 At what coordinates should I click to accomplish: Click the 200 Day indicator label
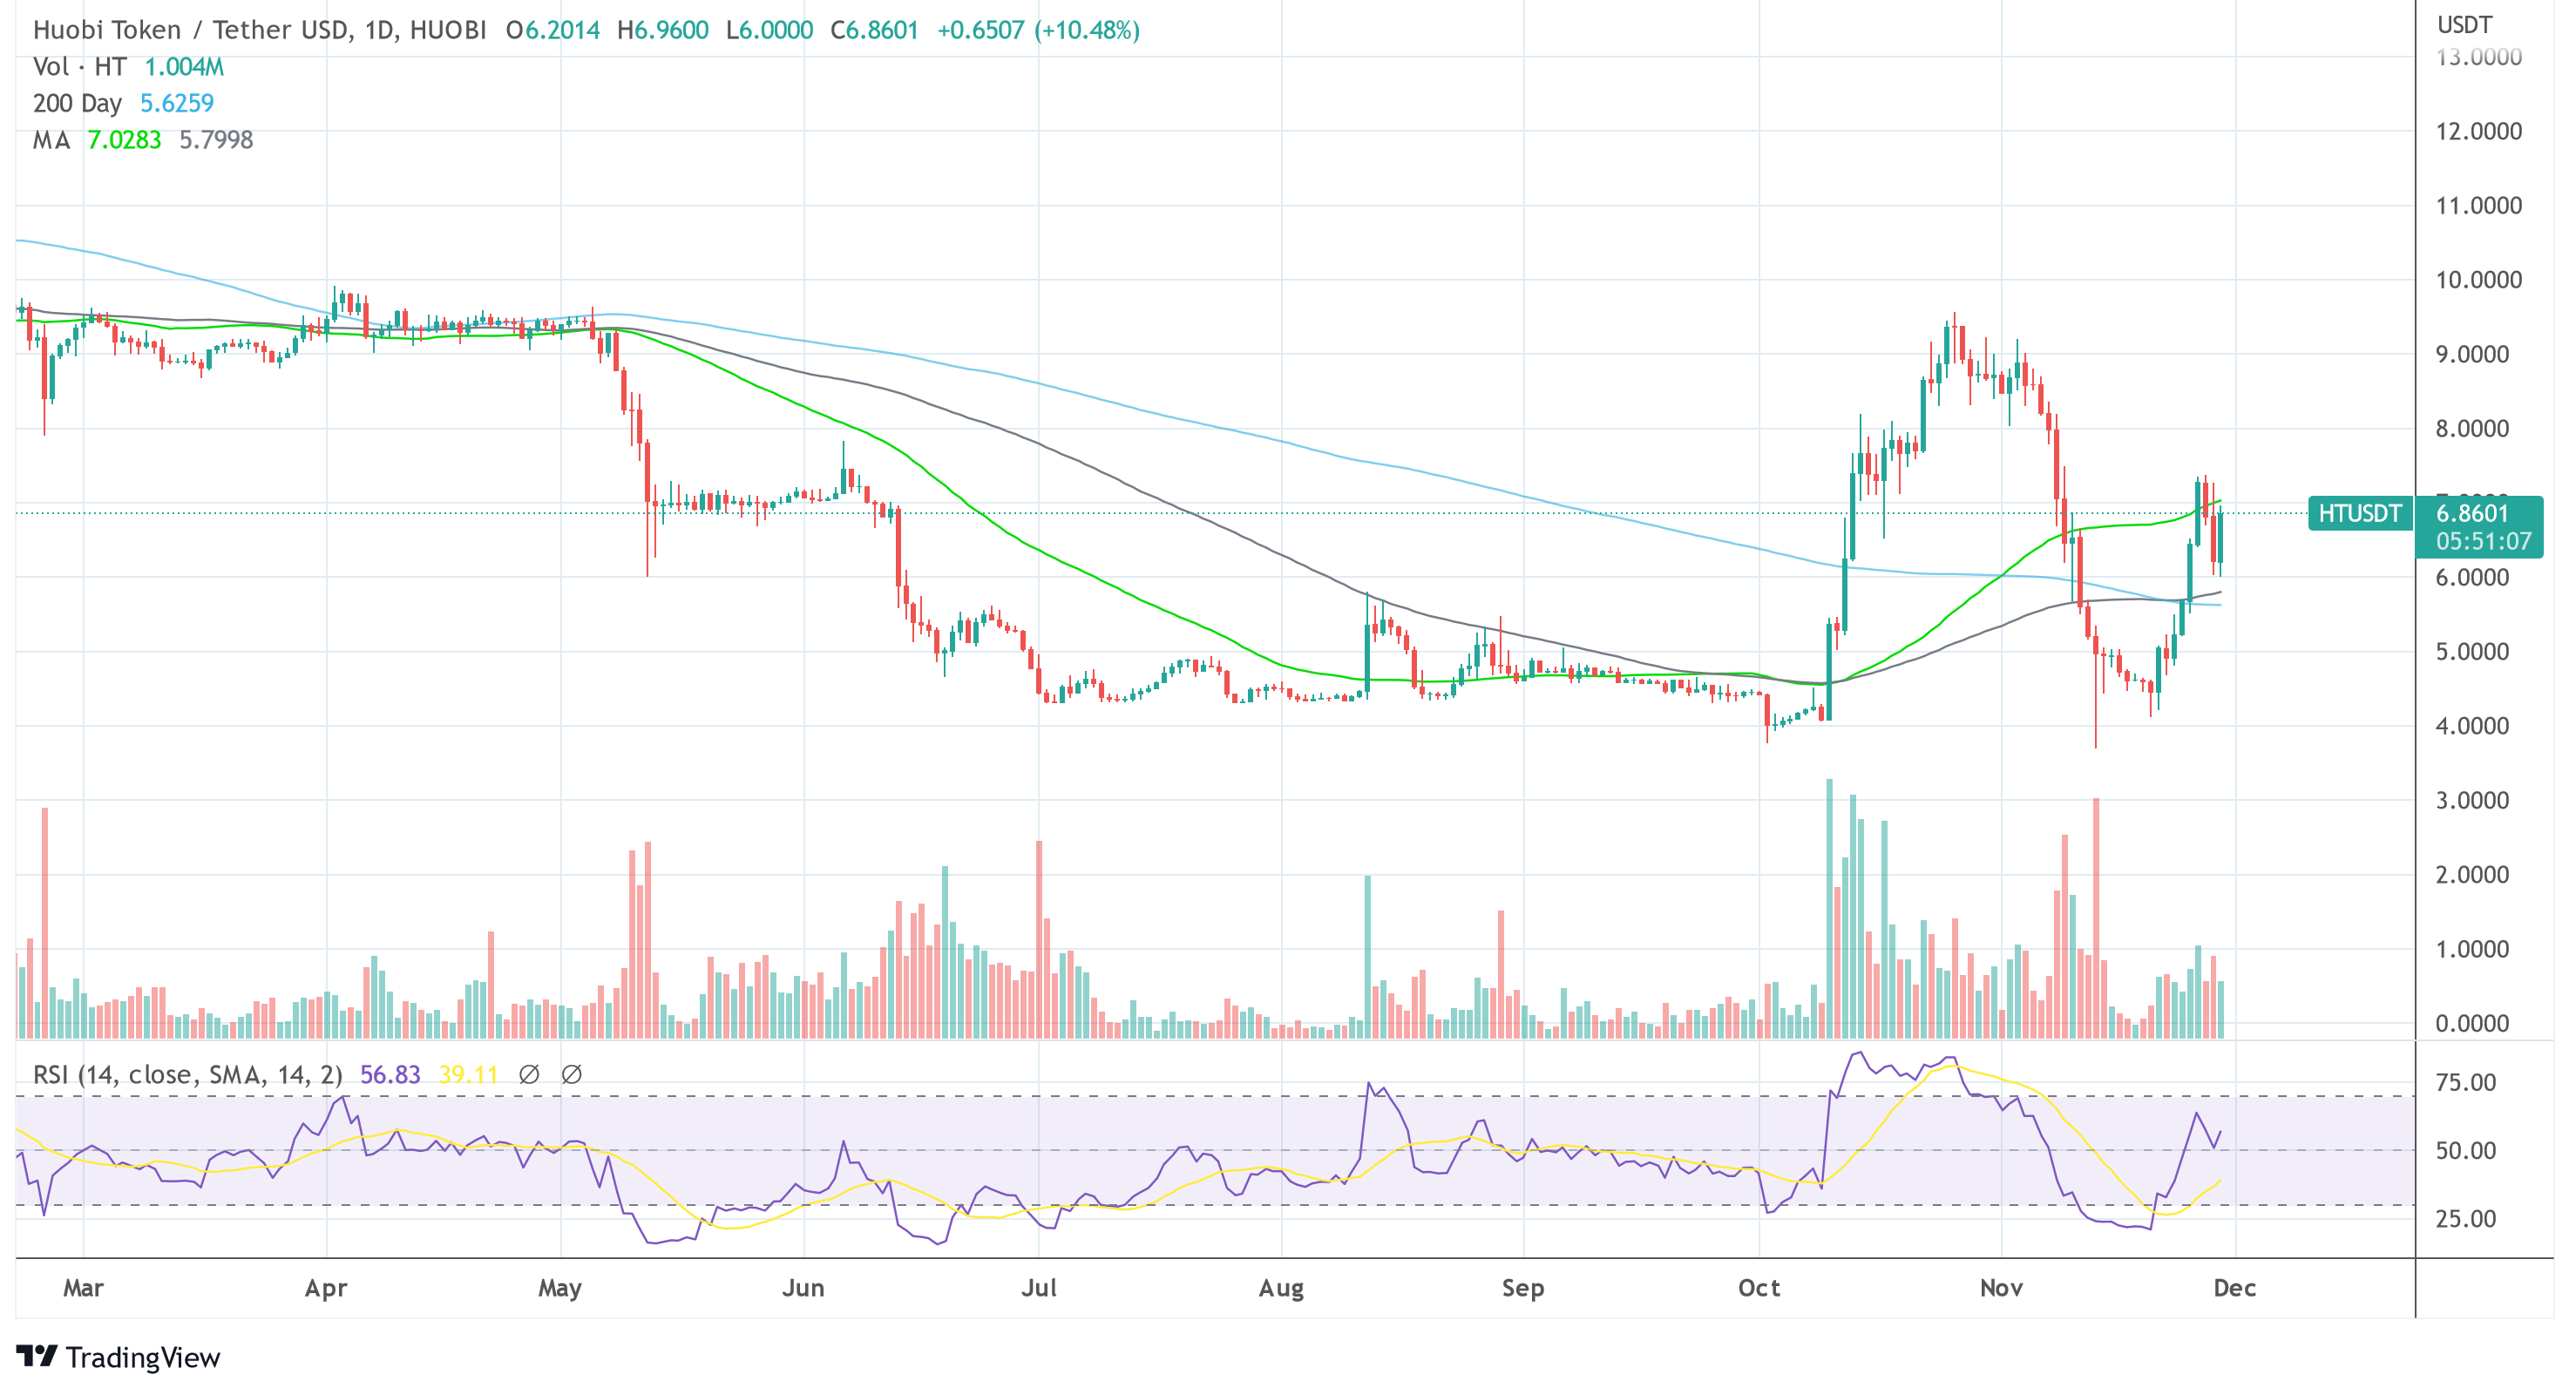coord(77,103)
